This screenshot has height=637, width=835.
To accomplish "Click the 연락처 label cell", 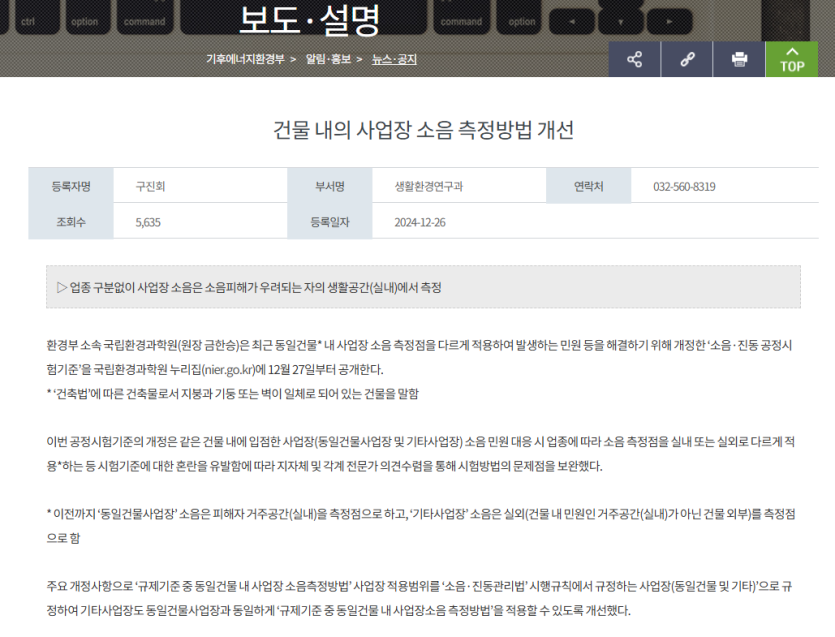I will tap(588, 187).
